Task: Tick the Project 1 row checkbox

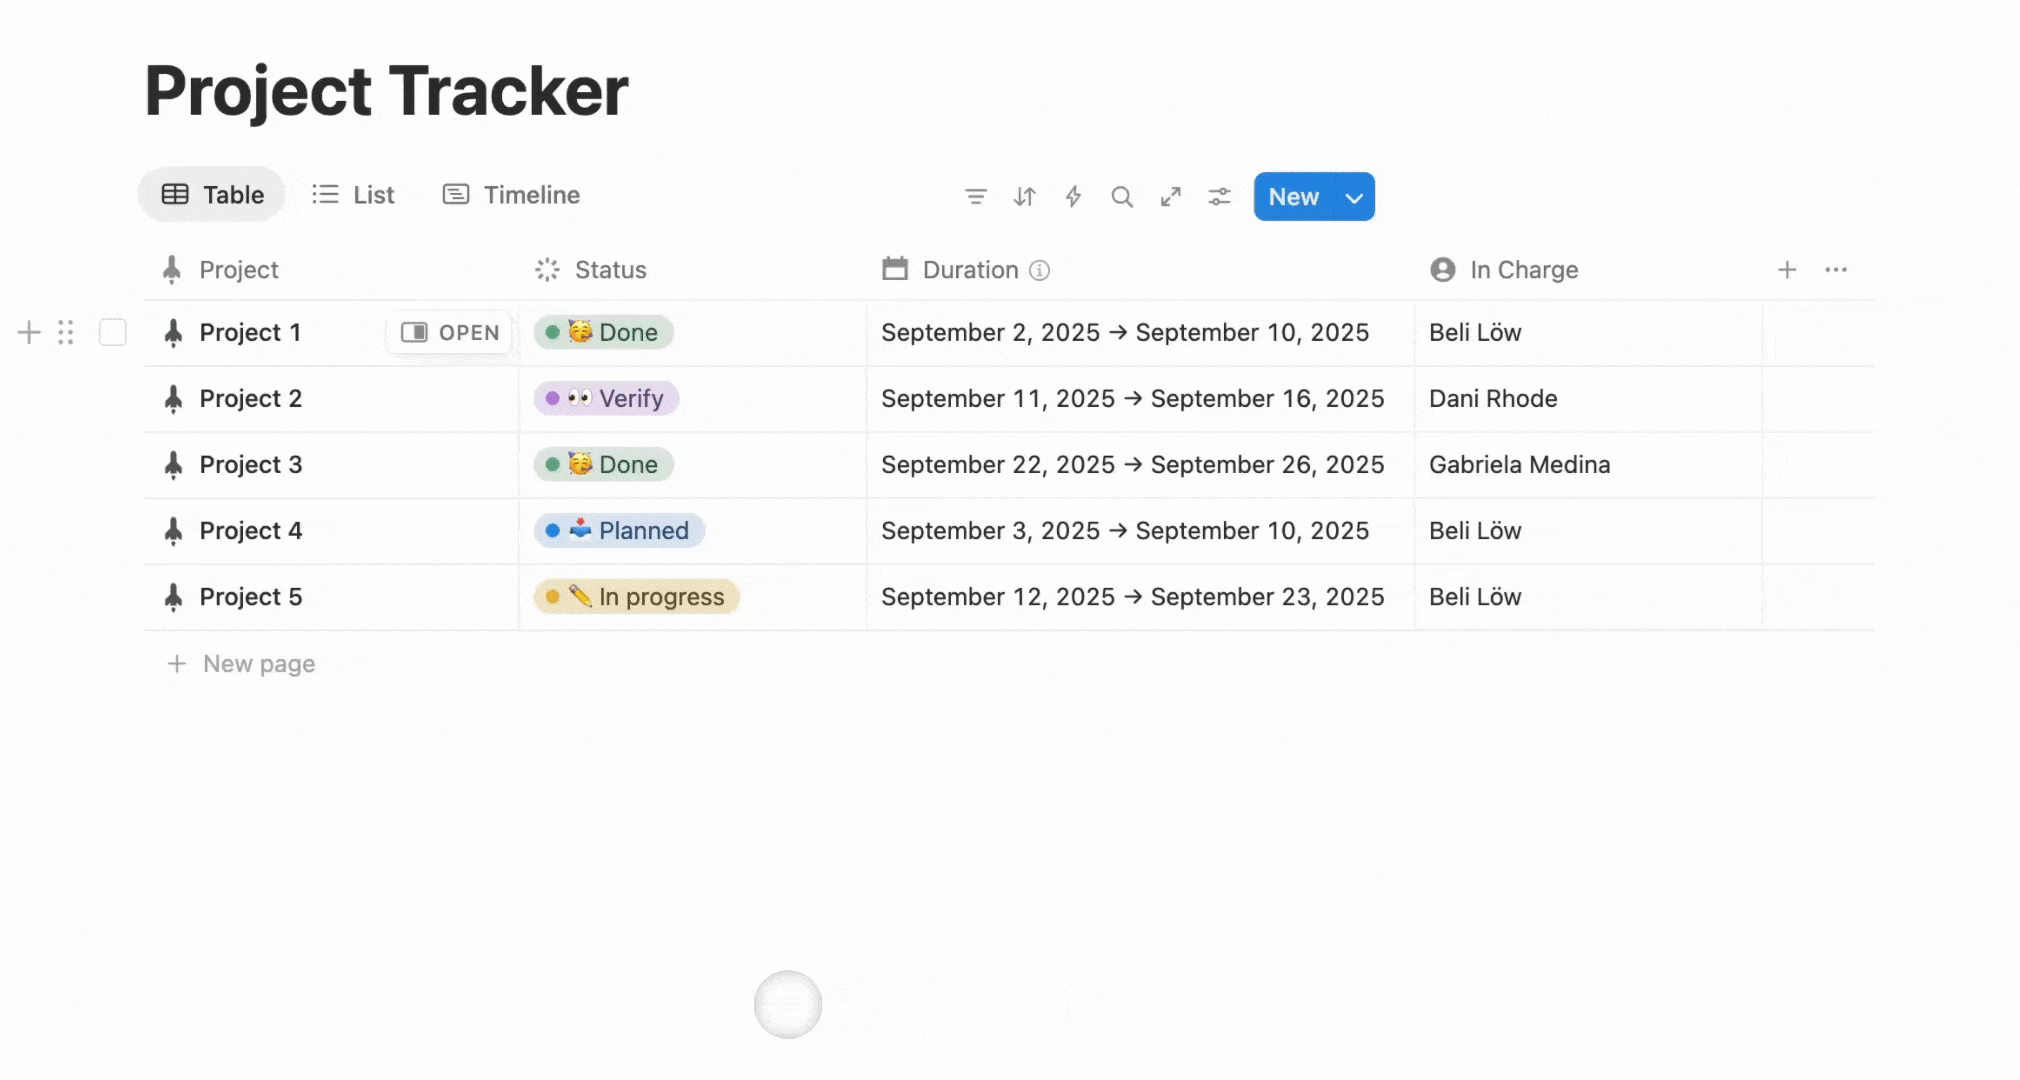Action: click(x=113, y=332)
